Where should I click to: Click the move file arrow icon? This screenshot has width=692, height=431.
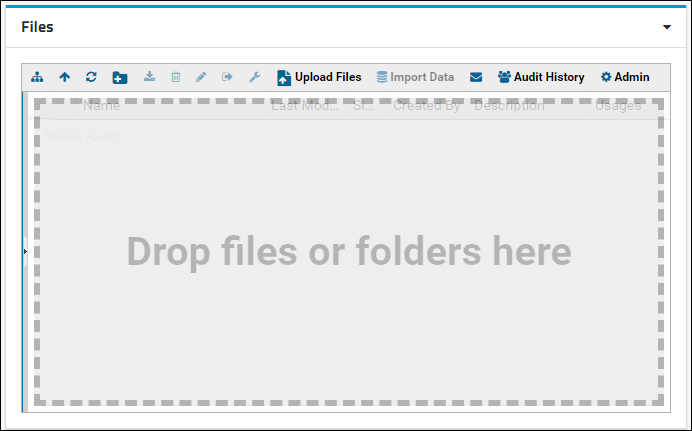pos(227,77)
